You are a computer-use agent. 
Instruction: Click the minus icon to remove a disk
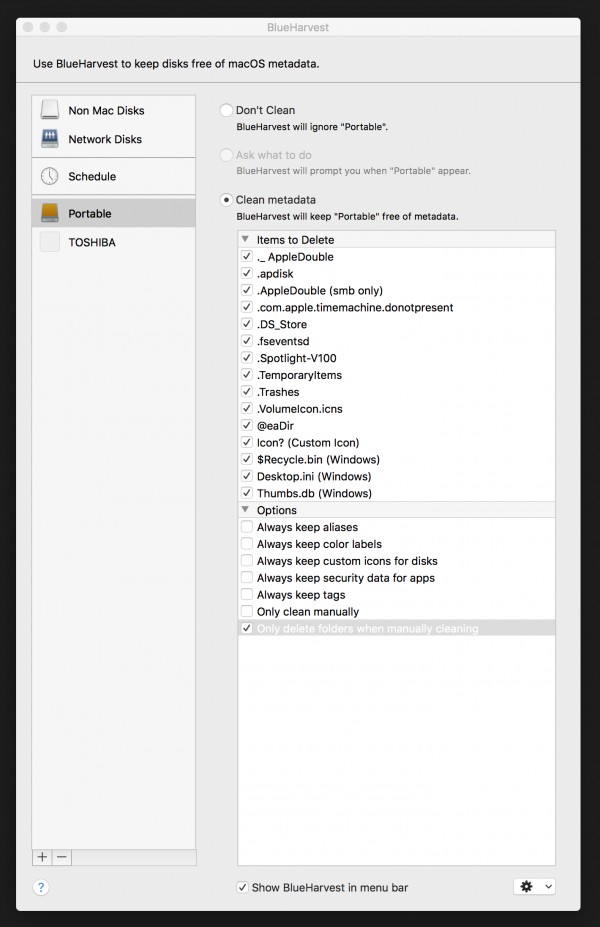(x=61, y=857)
